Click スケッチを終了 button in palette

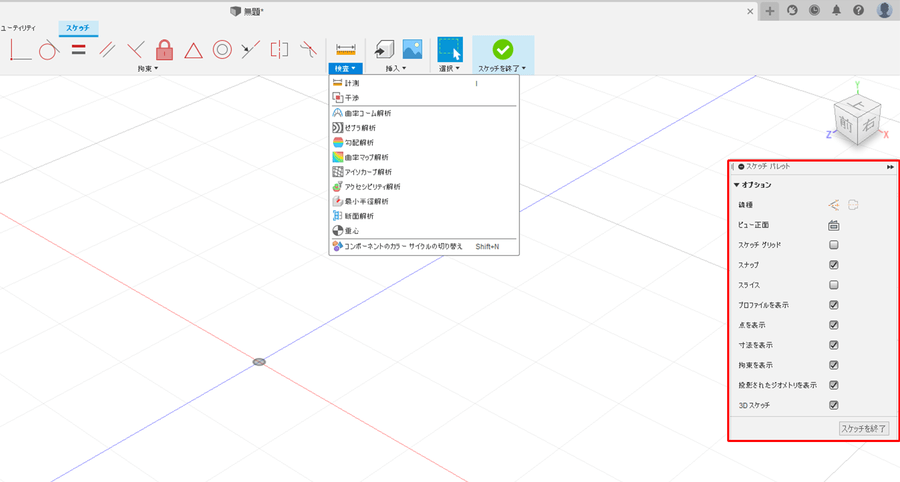point(864,429)
